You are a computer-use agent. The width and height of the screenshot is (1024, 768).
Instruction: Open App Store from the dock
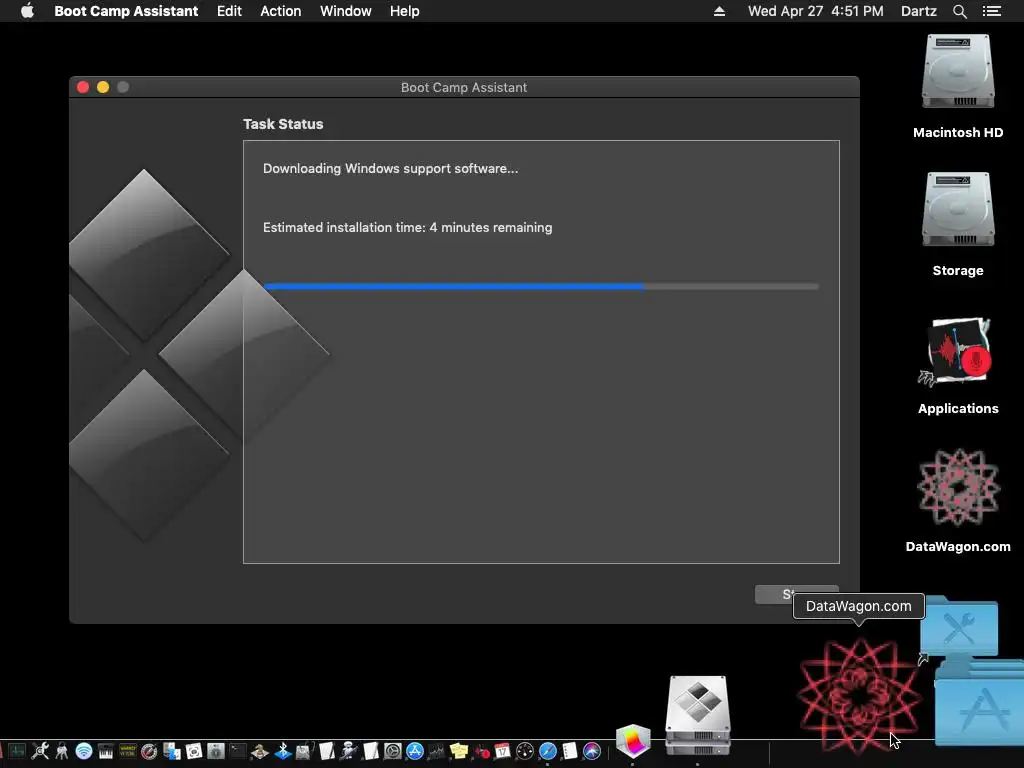click(x=415, y=750)
